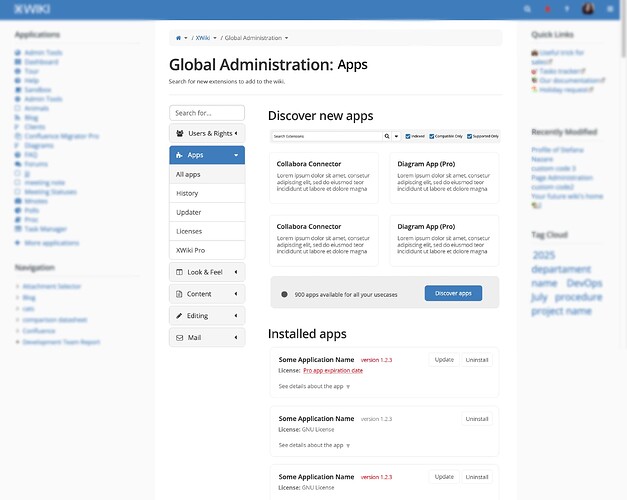Click the 2025 tag in Tag Cloud

(544, 255)
